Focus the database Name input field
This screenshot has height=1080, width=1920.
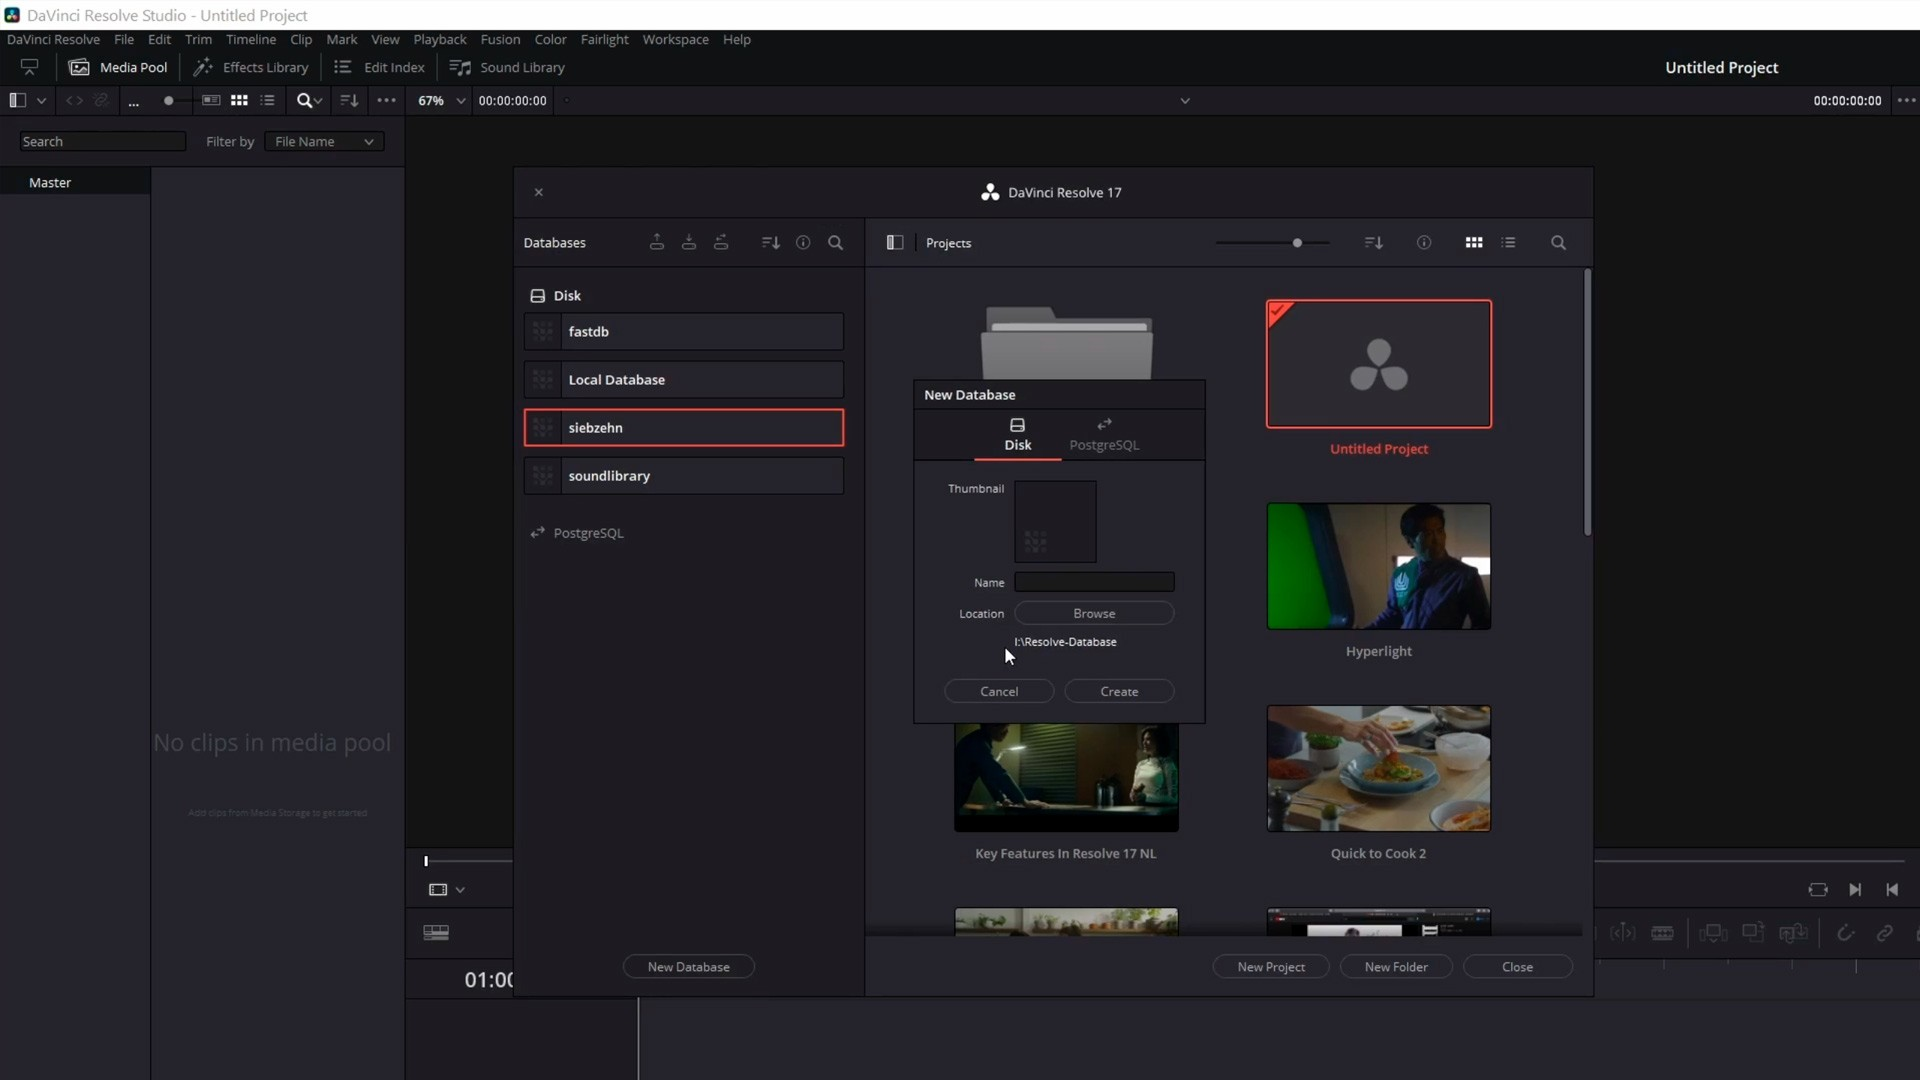(x=1094, y=581)
